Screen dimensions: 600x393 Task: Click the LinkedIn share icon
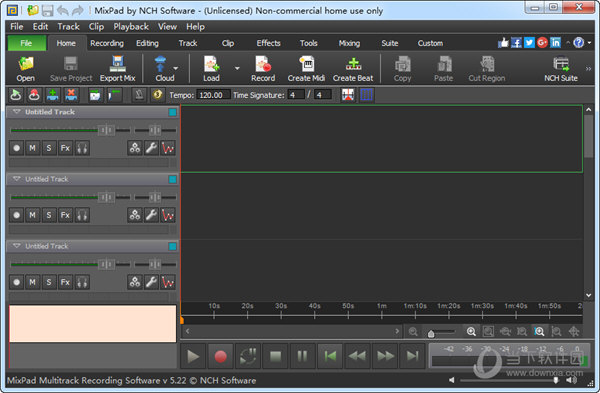point(555,42)
